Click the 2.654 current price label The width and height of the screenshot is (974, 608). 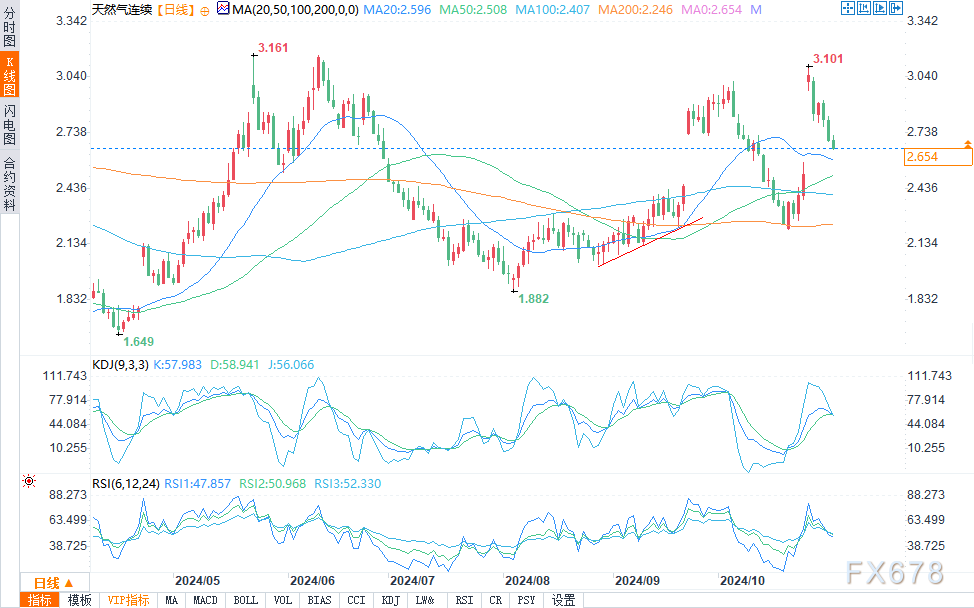pyautogui.click(x=922, y=157)
